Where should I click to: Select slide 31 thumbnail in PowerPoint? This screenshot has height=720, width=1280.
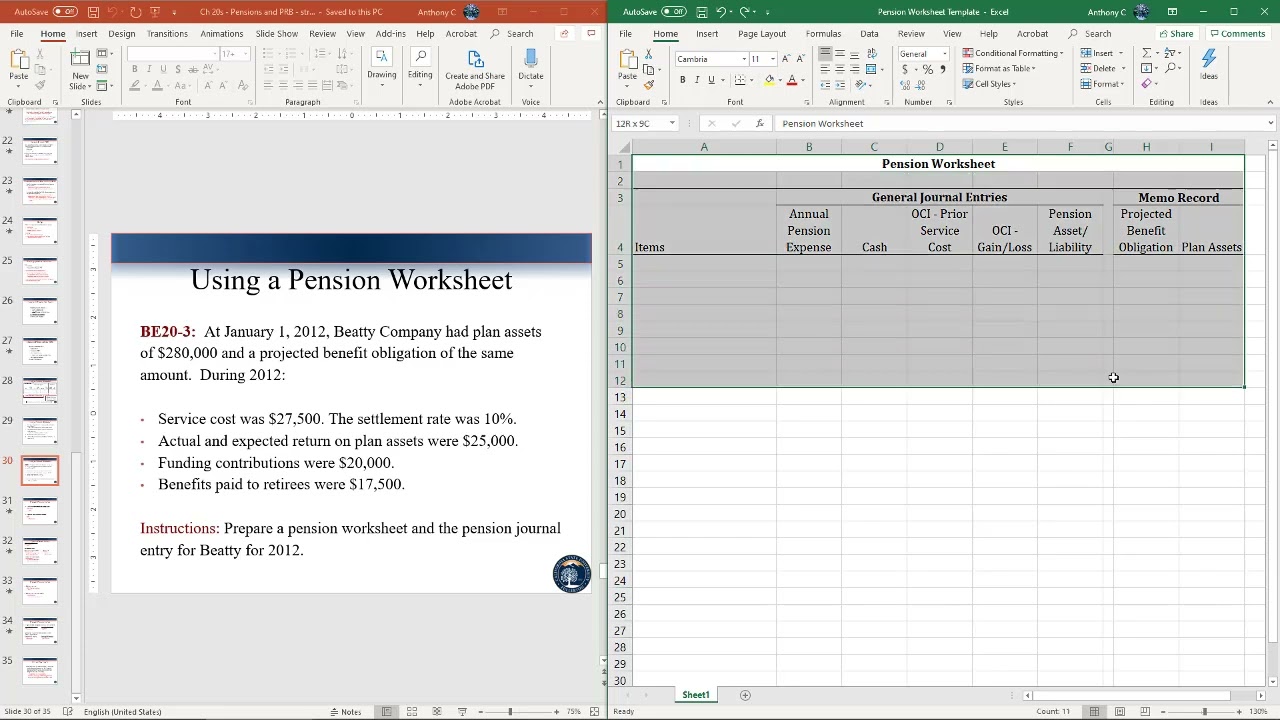pos(40,510)
